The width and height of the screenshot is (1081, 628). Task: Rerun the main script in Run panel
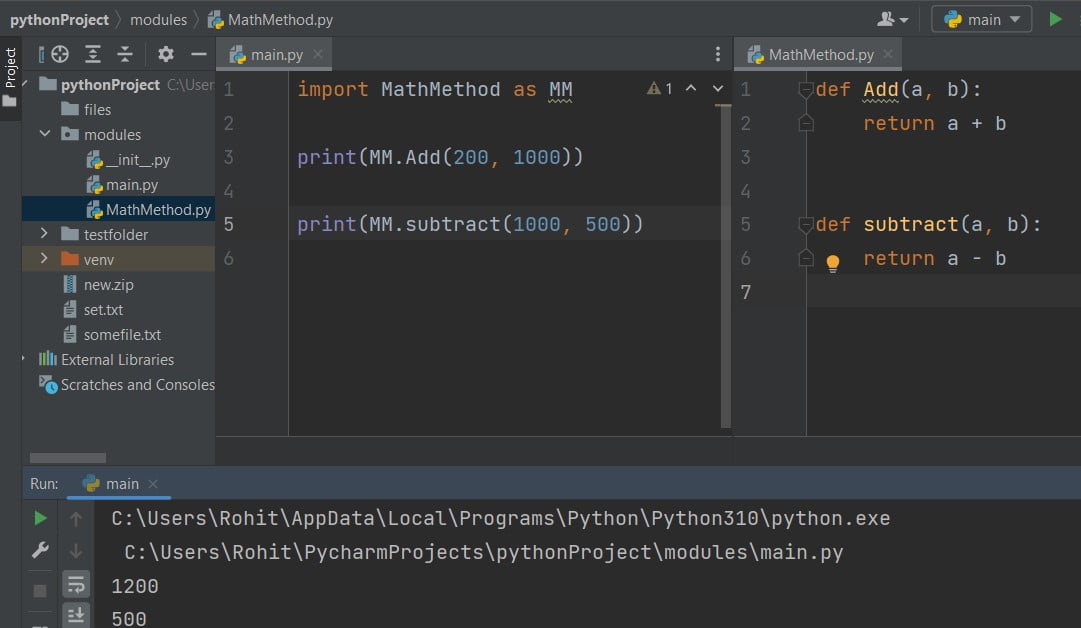pos(40,518)
